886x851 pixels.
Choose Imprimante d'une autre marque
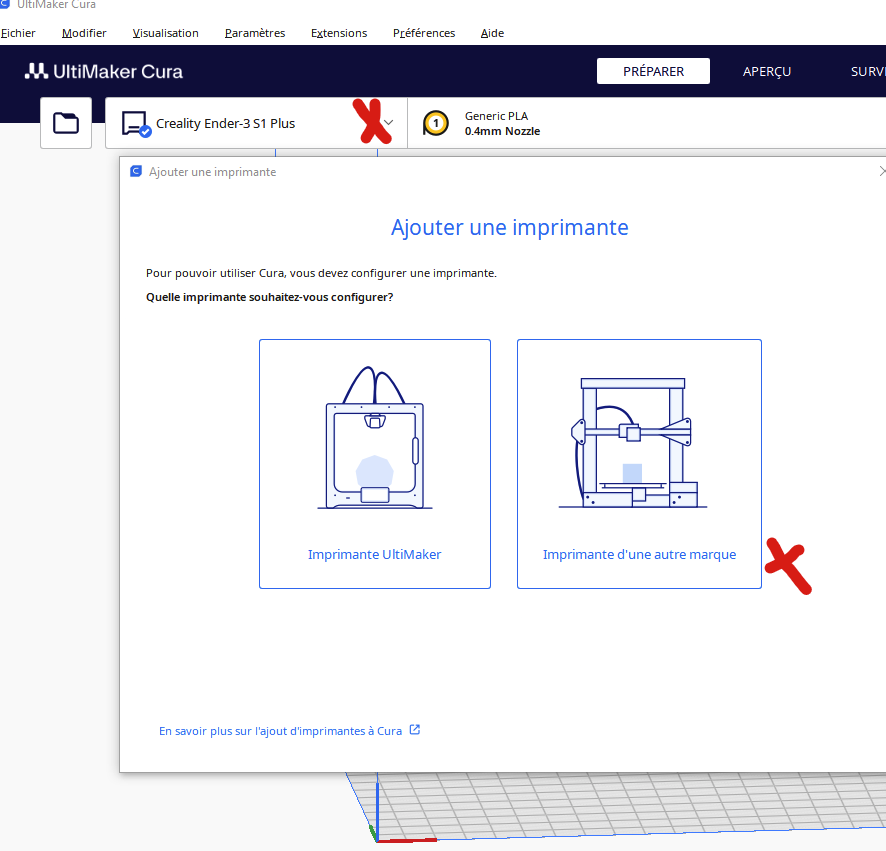(639, 464)
